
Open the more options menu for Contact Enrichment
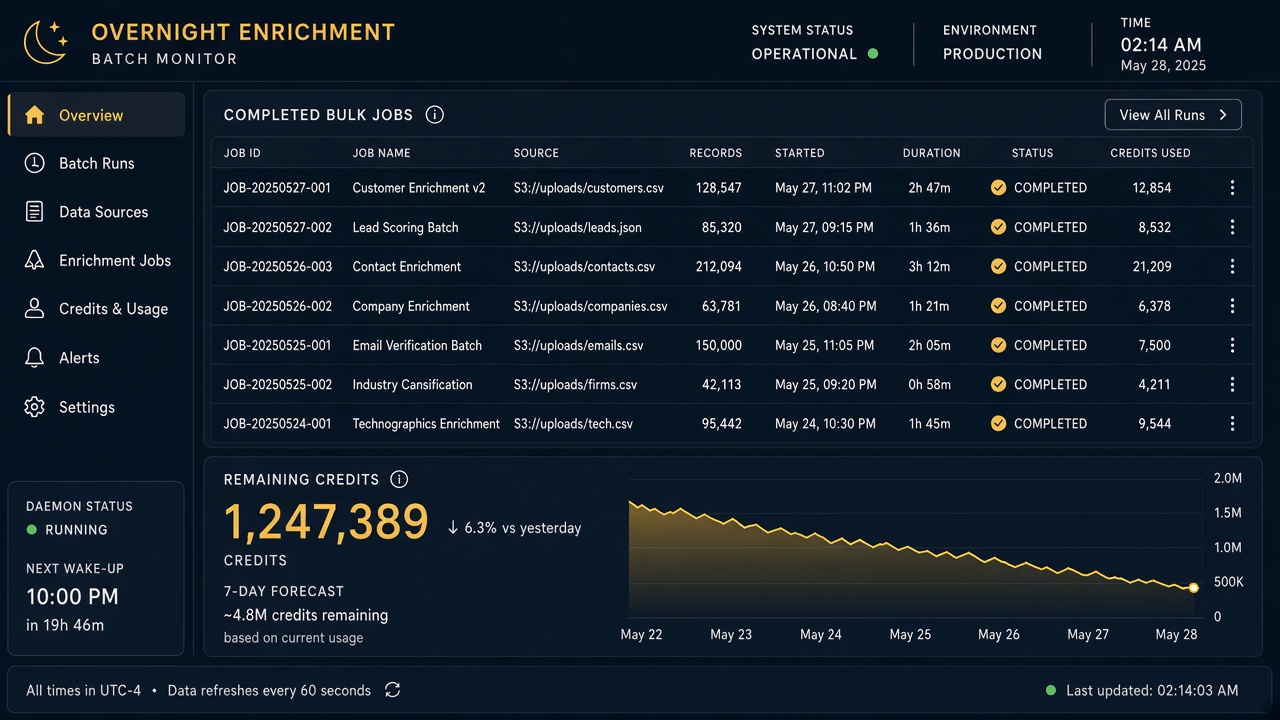pos(1232,266)
